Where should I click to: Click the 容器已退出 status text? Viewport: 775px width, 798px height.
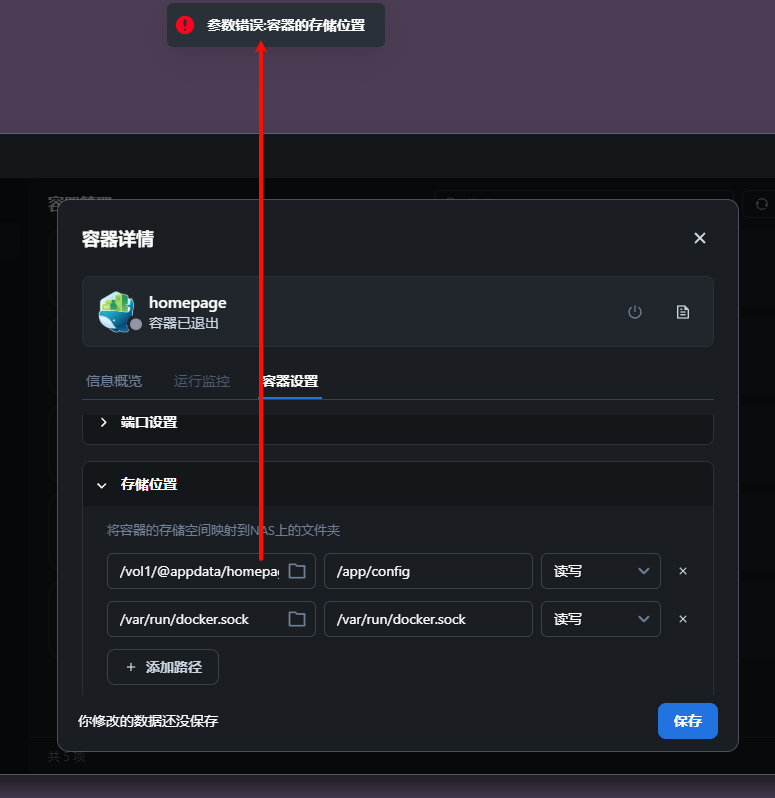click(x=183, y=323)
